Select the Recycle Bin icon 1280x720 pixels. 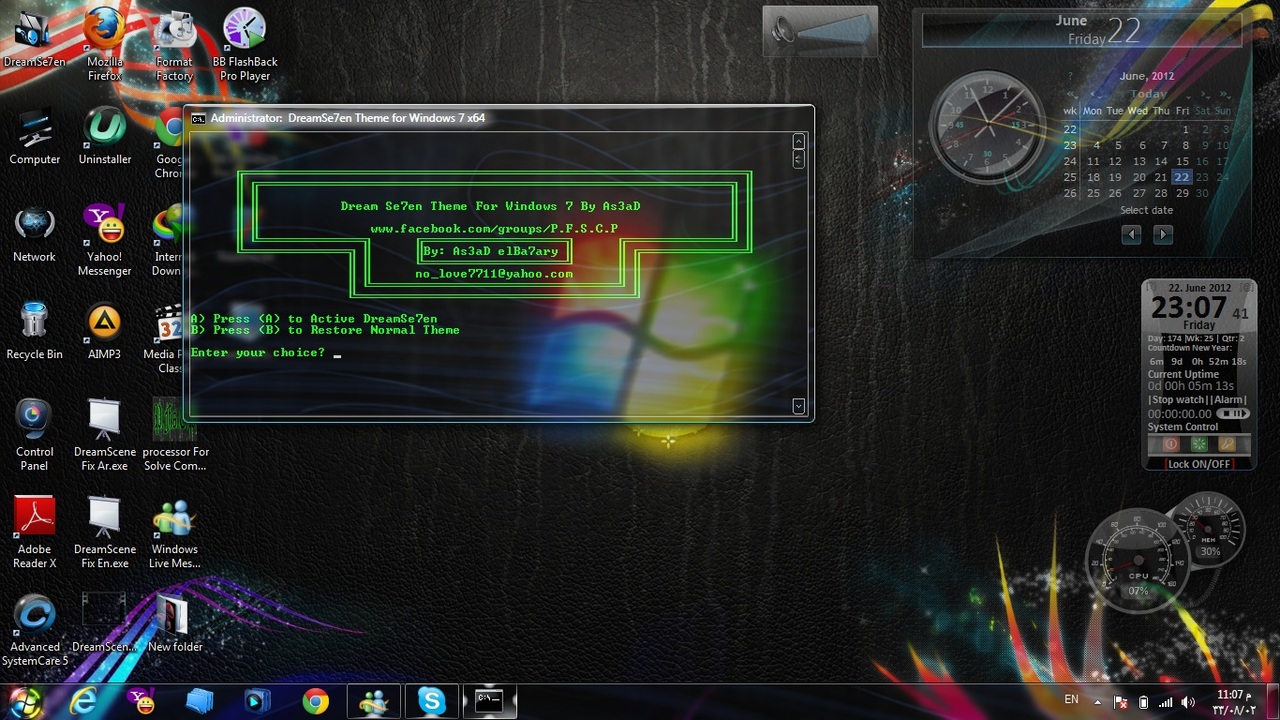34,332
